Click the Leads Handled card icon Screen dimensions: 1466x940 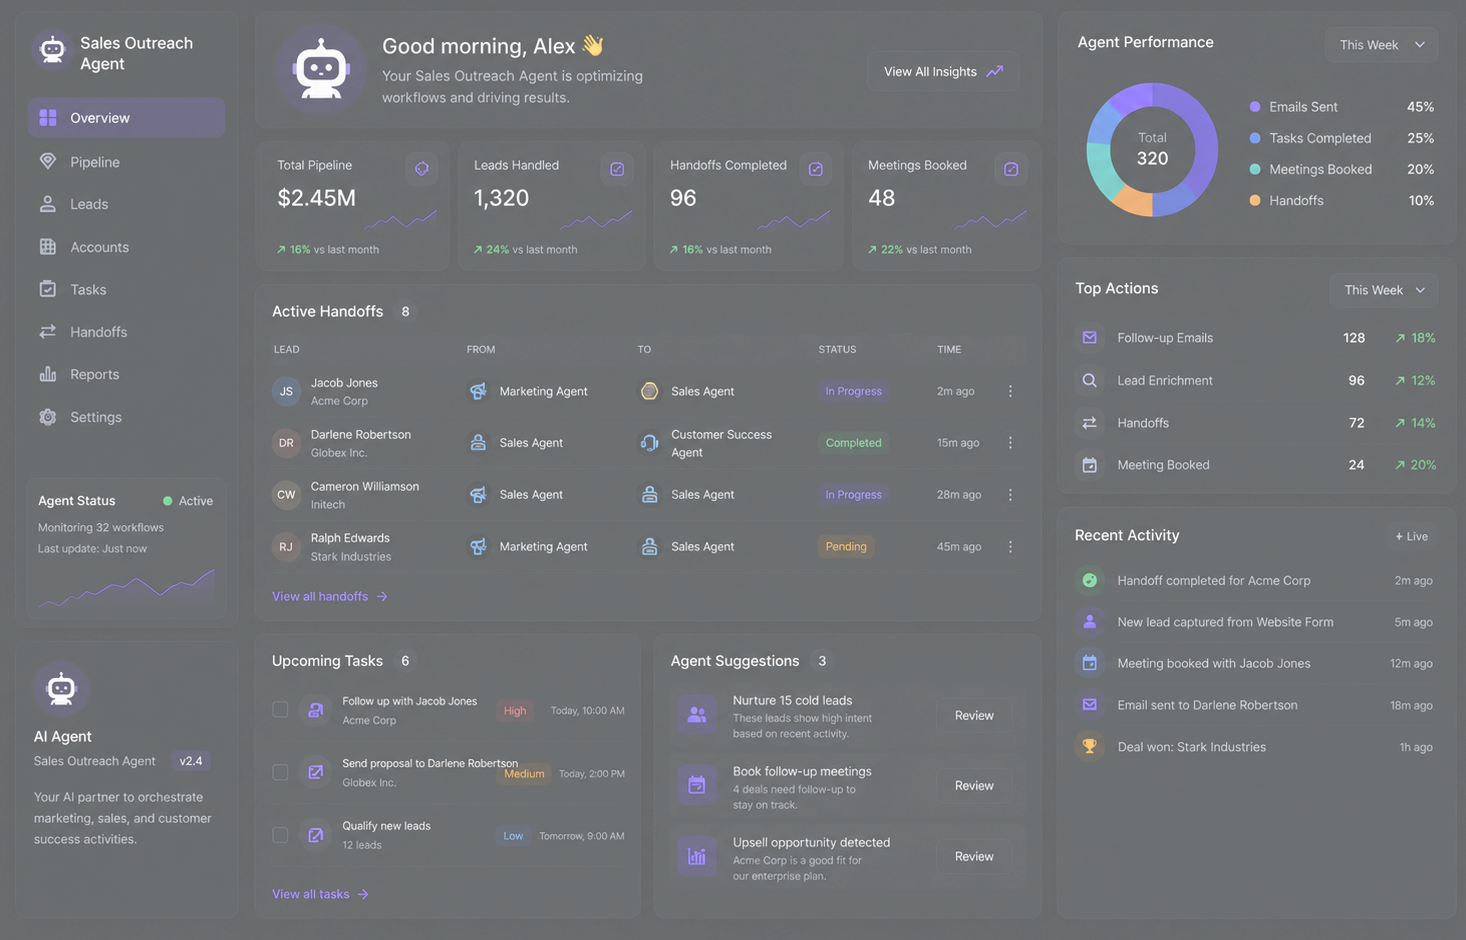click(x=617, y=169)
